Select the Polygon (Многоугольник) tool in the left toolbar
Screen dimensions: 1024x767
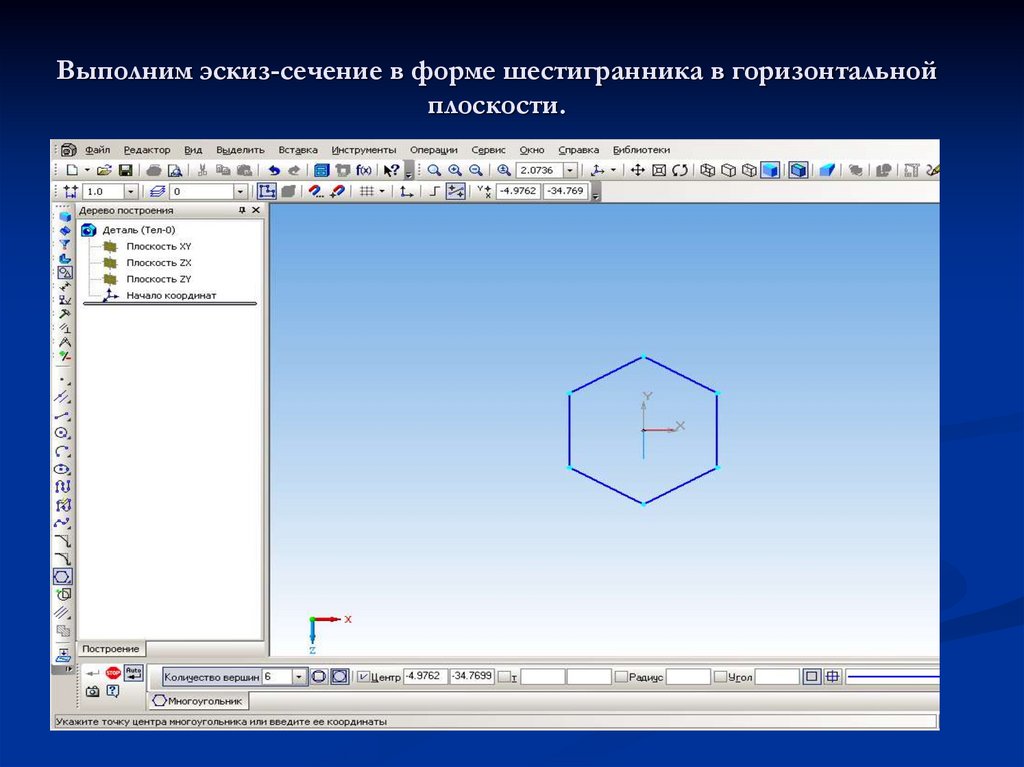tap(62, 576)
